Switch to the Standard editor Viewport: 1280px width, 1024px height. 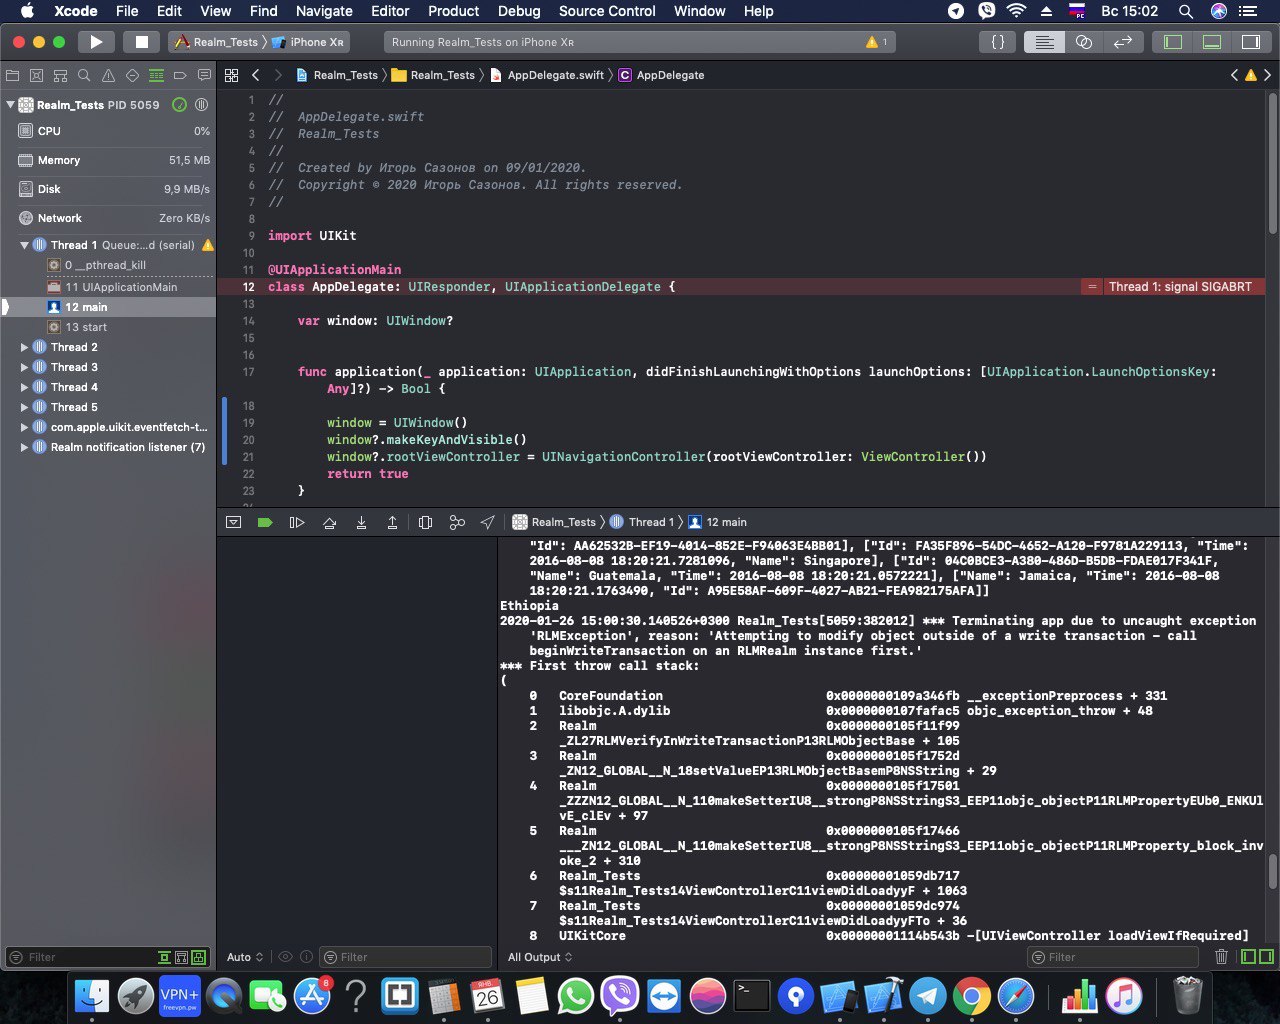[1043, 42]
